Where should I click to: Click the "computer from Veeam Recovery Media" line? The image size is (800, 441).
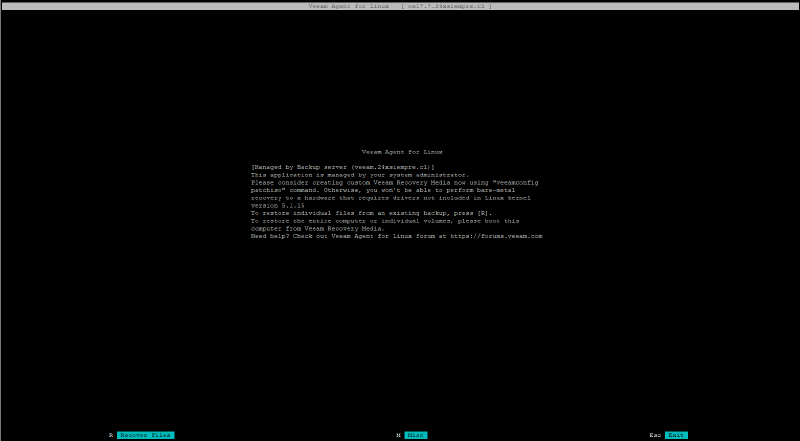(318, 229)
